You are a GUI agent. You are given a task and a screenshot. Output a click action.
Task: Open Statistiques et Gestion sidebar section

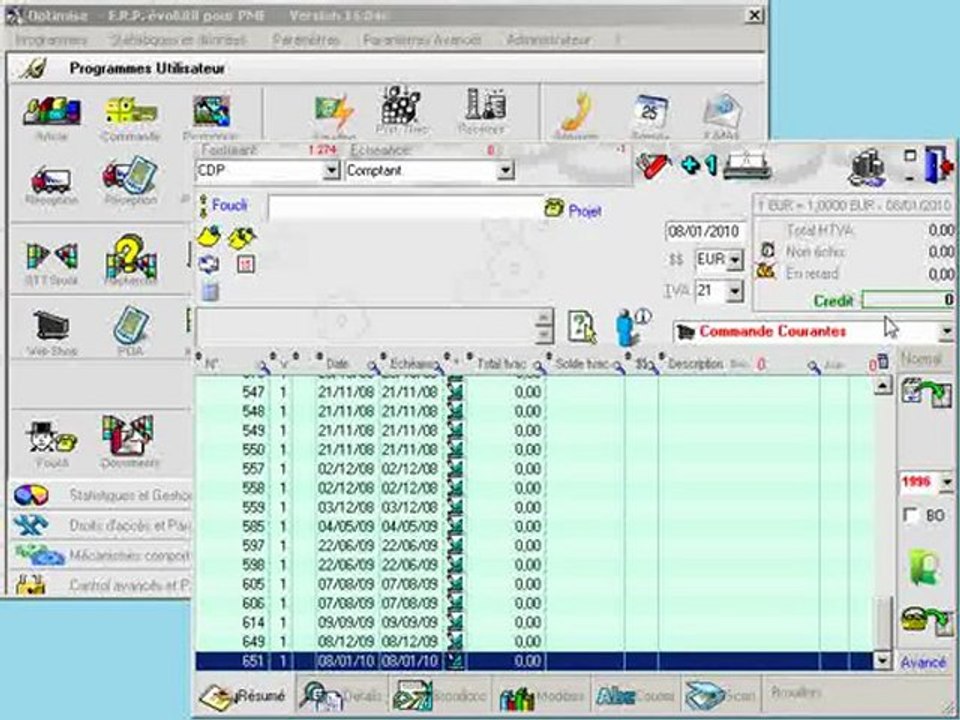click(x=101, y=495)
